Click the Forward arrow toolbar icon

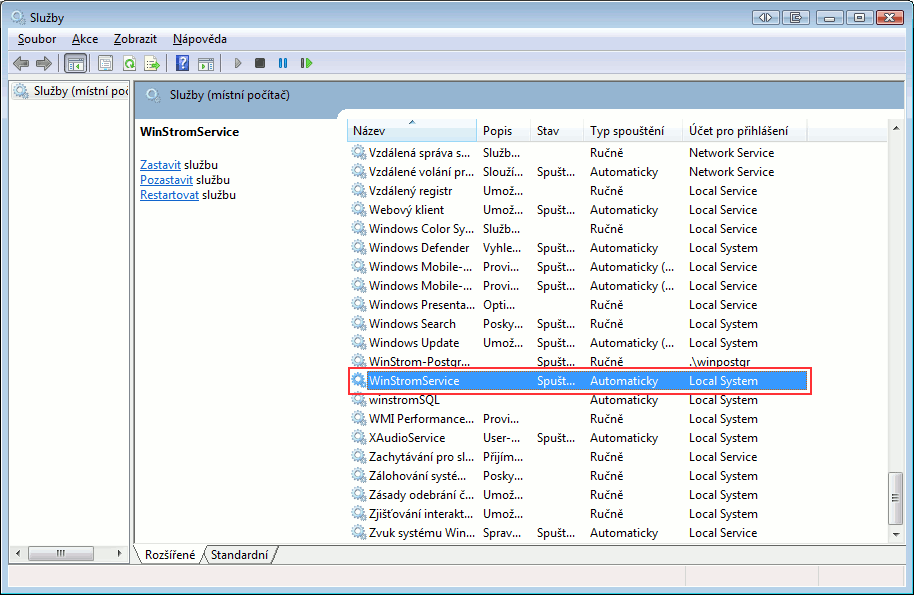click(44, 63)
